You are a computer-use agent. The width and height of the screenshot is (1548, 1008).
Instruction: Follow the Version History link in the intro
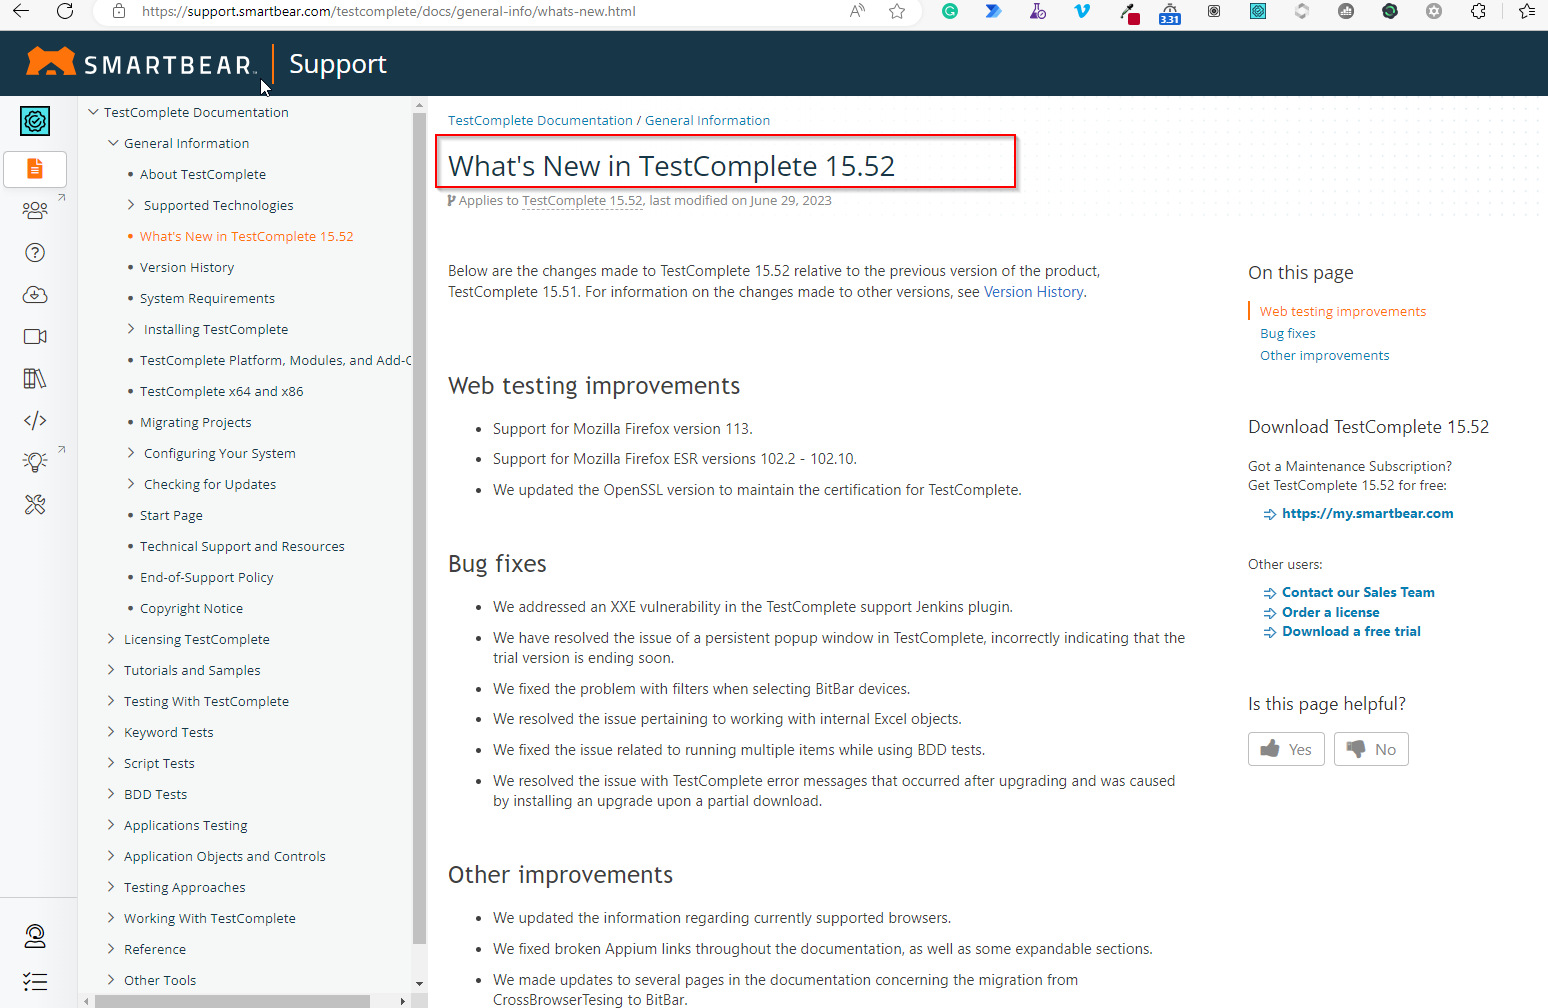[1034, 292]
